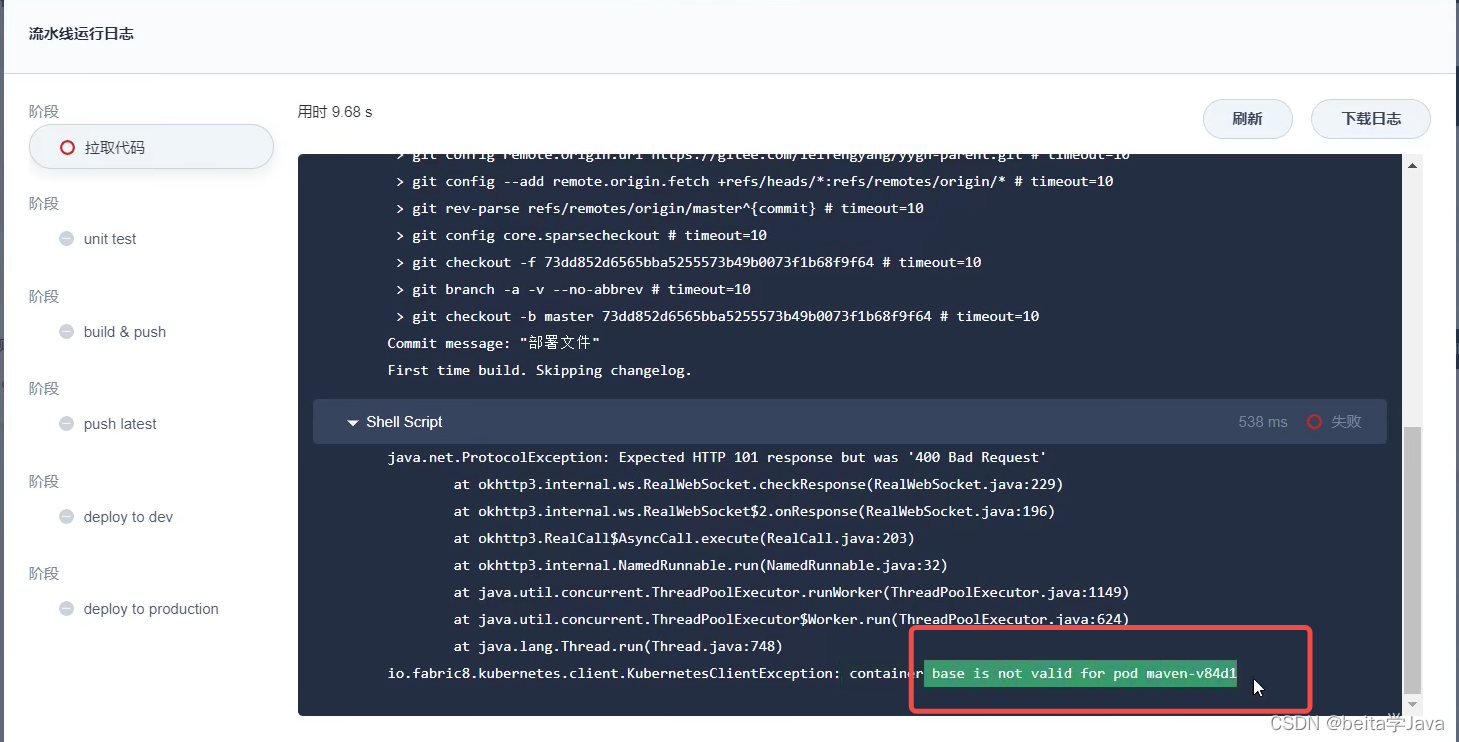Click highlighted text base is not valid for pod
The width and height of the screenshot is (1459, 742).
(x=1081, y=673)
